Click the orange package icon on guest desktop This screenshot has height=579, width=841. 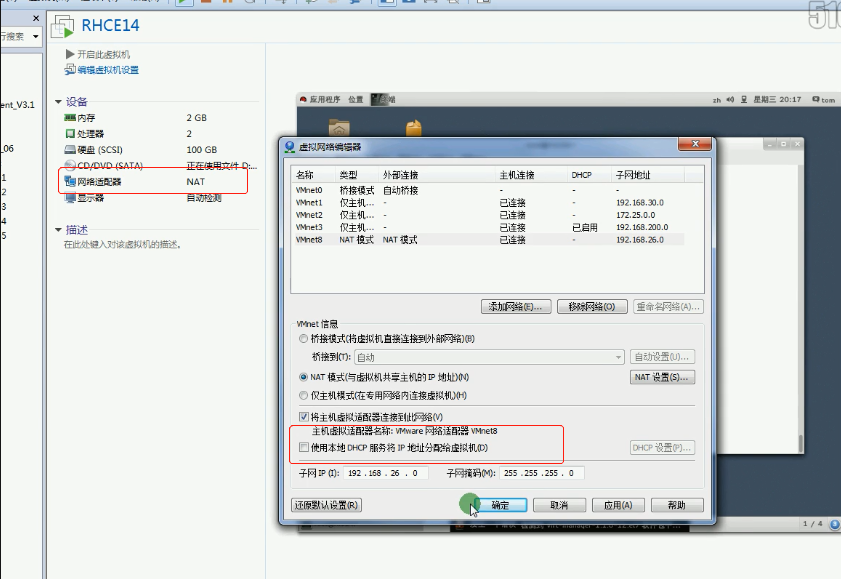414,128
